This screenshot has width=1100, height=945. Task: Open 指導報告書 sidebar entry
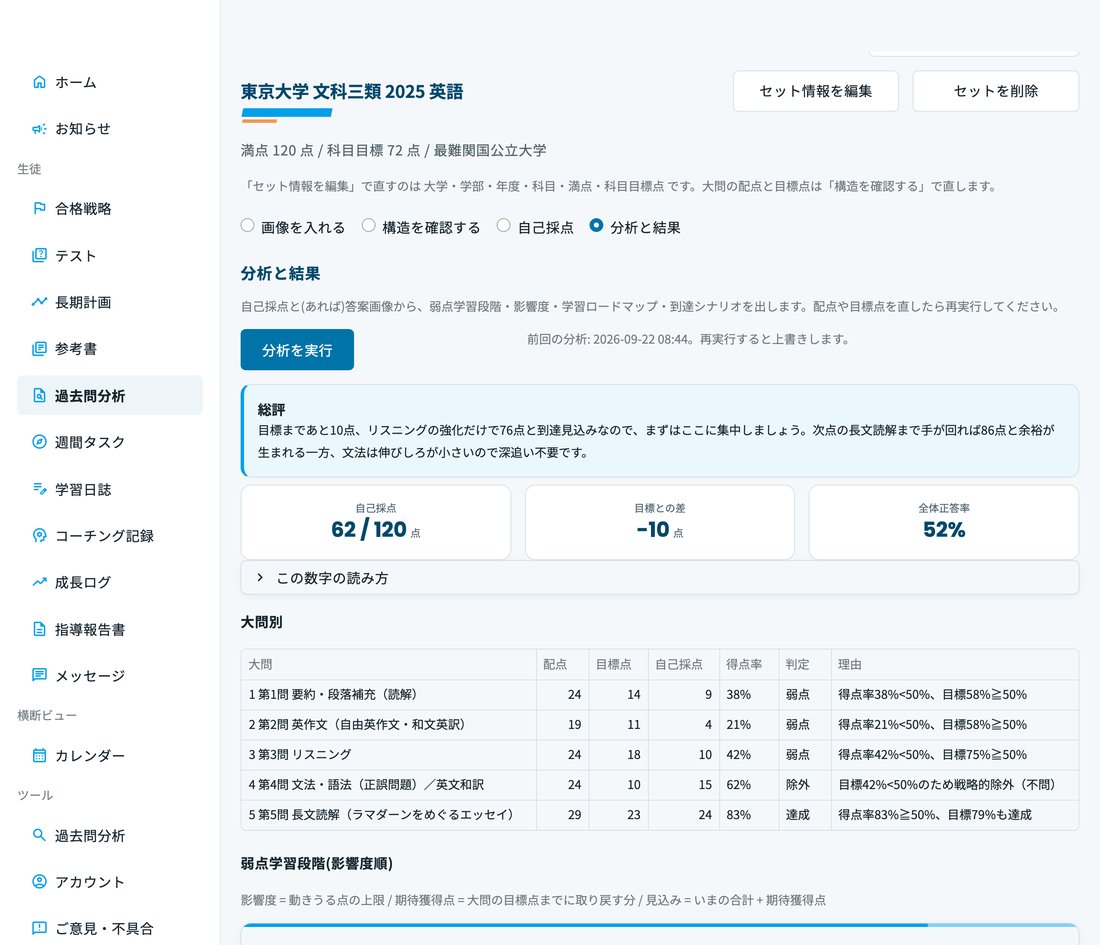(110, 629)
